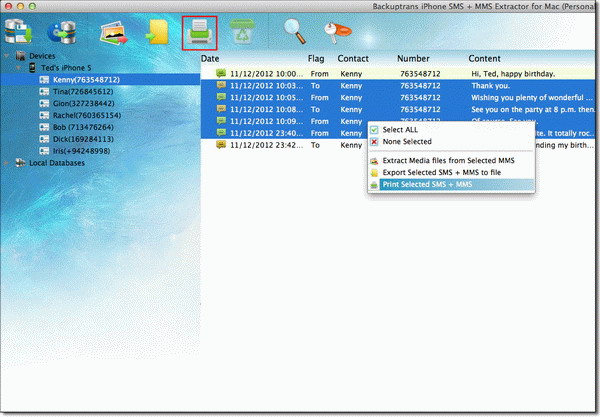Click the green printer toolbar icon
This screenshot has height=417, width=600.
(x=199, y=33)
